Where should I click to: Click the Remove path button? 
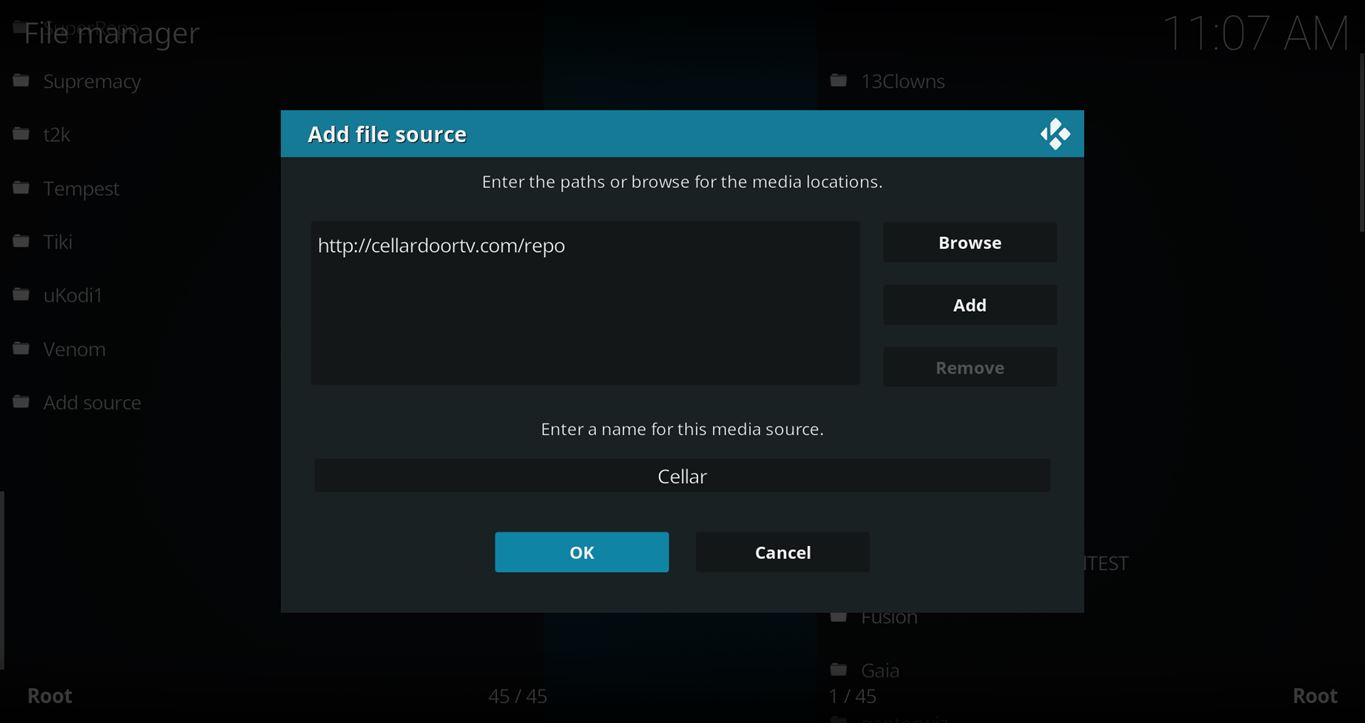(969, 367)
